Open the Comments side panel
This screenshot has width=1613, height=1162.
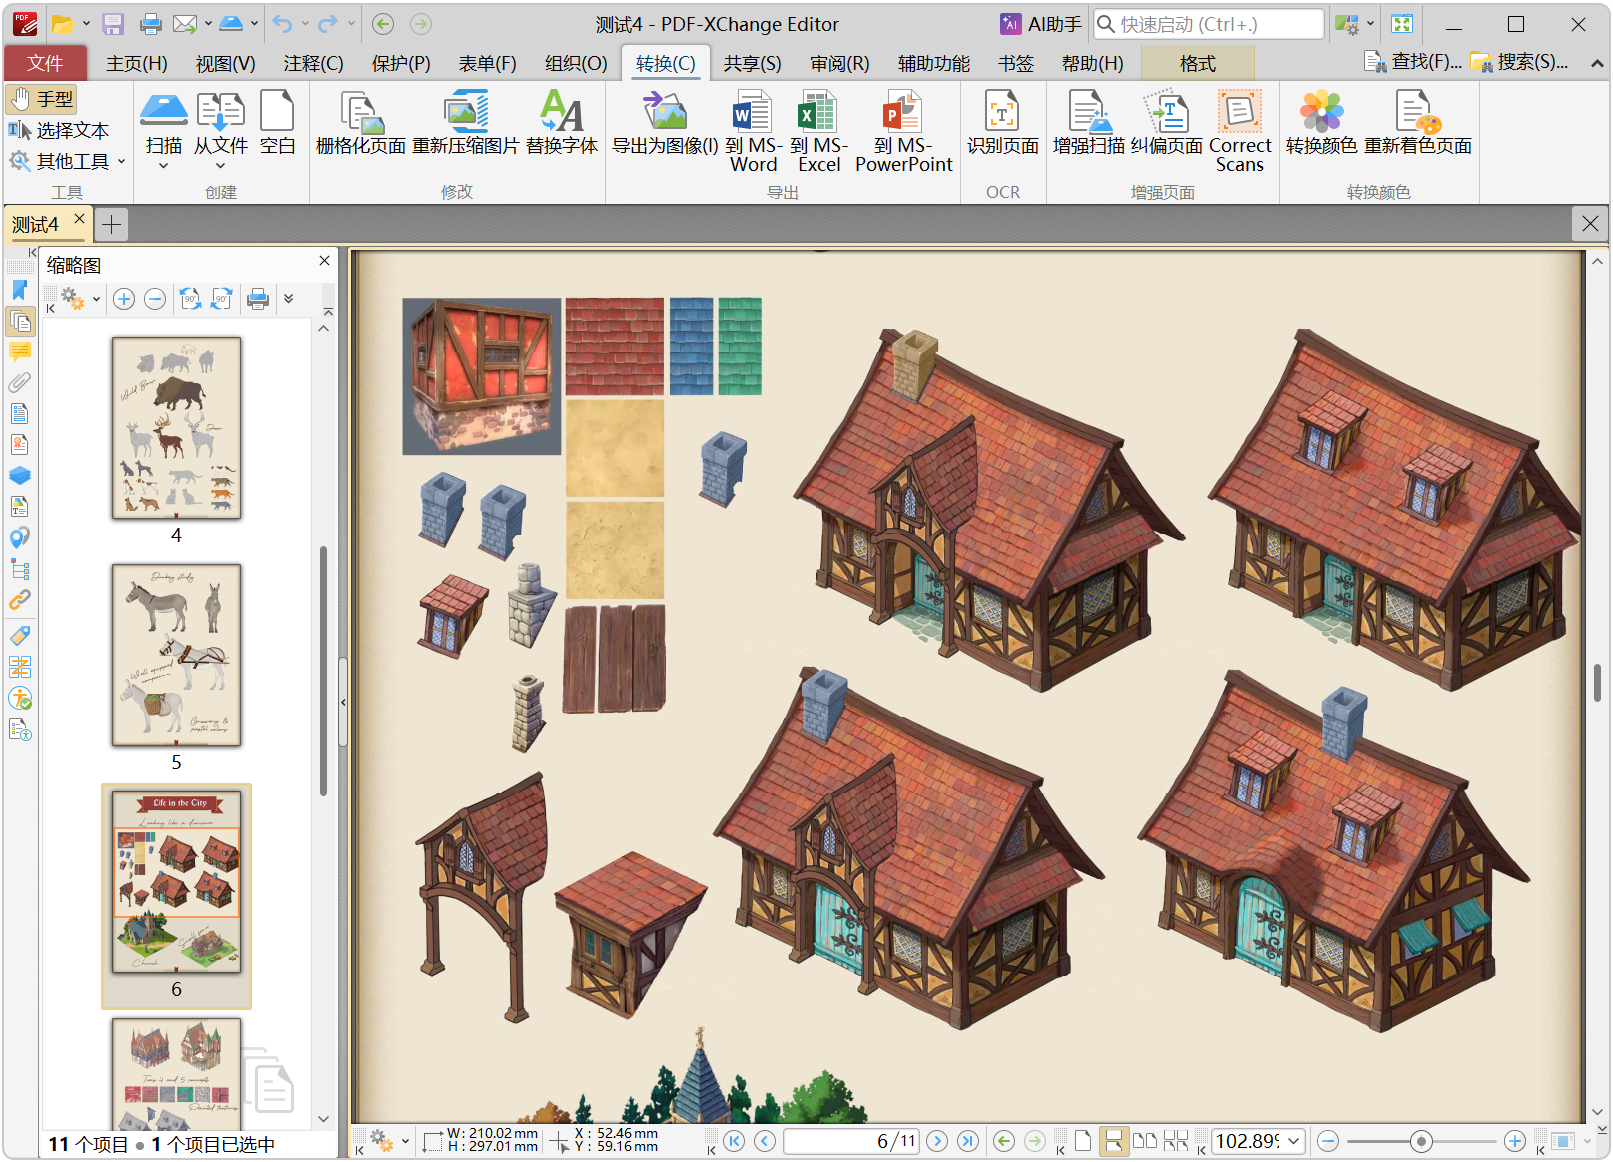20,352
